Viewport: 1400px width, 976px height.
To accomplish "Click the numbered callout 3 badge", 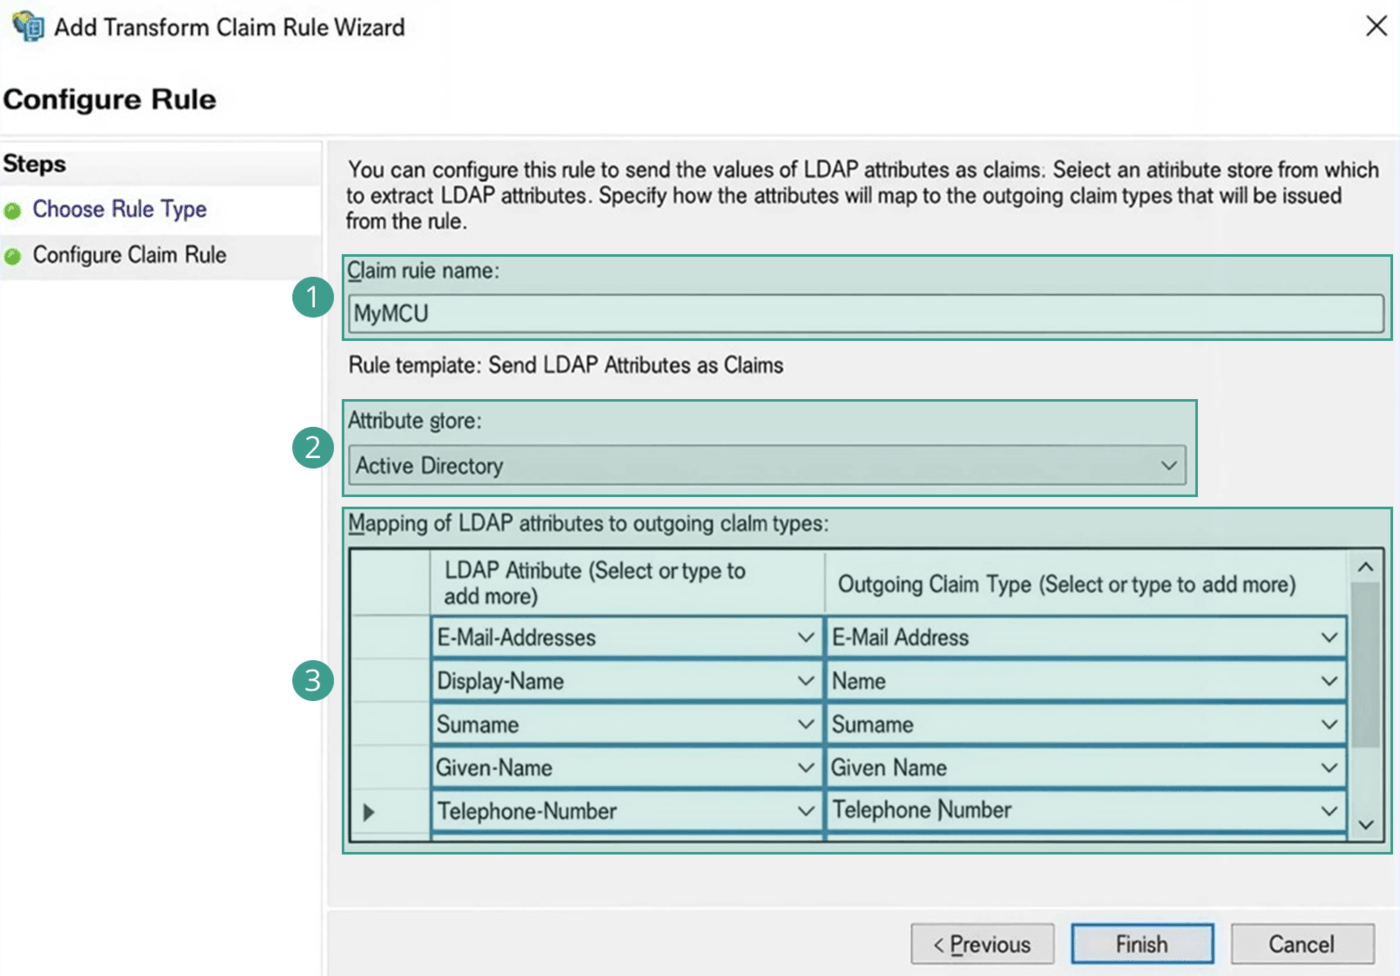I will (x=313, y=681).
